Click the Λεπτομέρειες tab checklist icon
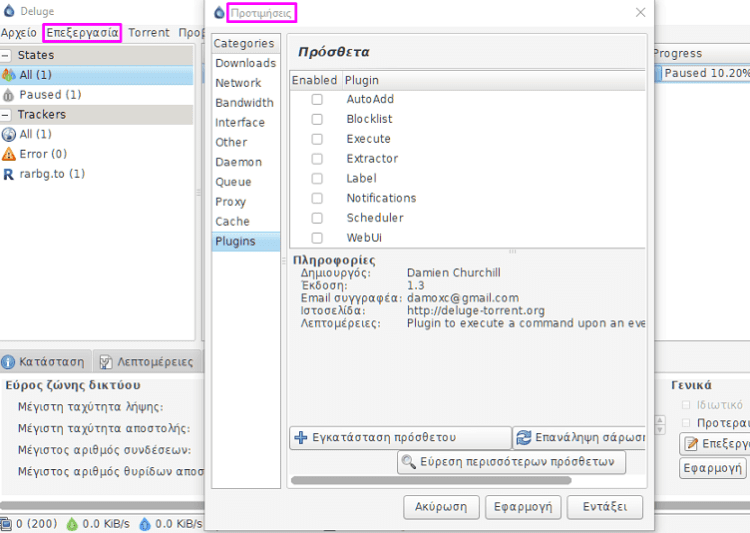Viewport: 750px width, 533px height. 106,362
